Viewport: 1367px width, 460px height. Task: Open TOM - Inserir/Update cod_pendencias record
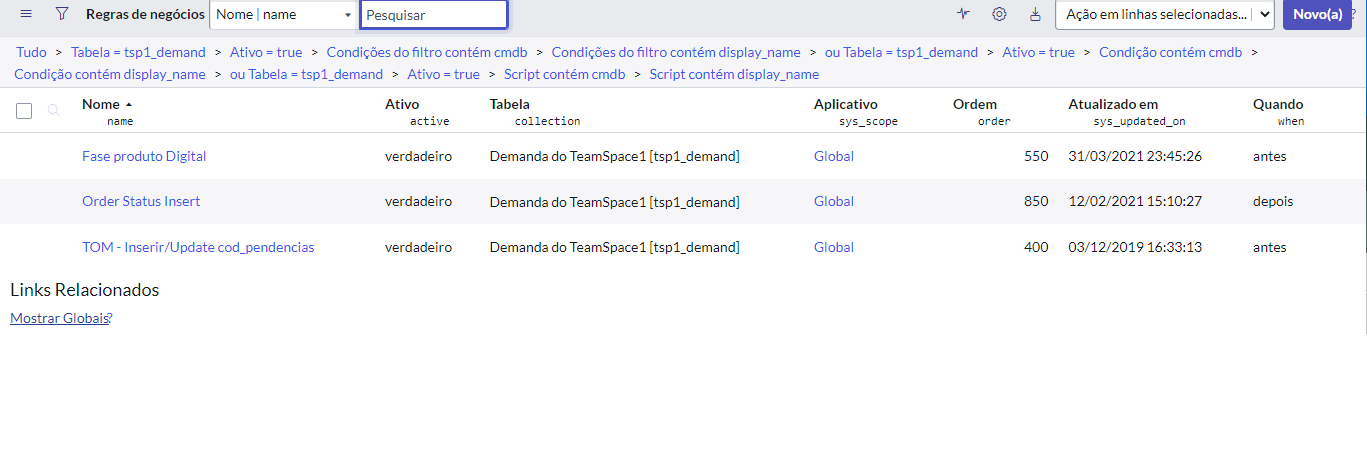198,247
